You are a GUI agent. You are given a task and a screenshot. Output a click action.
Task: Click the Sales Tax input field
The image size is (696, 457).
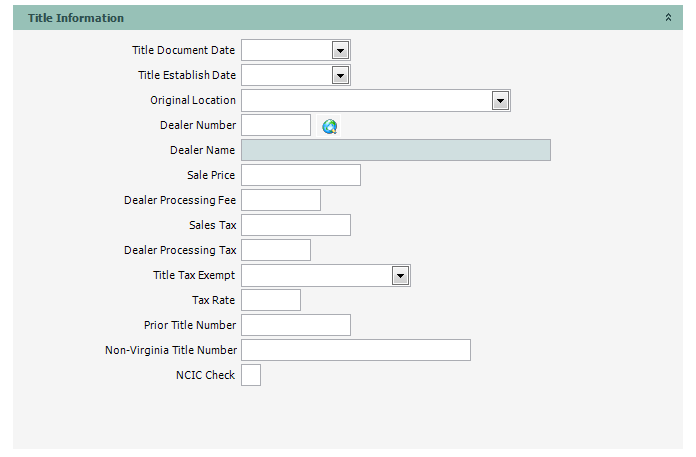click(295, 225)
